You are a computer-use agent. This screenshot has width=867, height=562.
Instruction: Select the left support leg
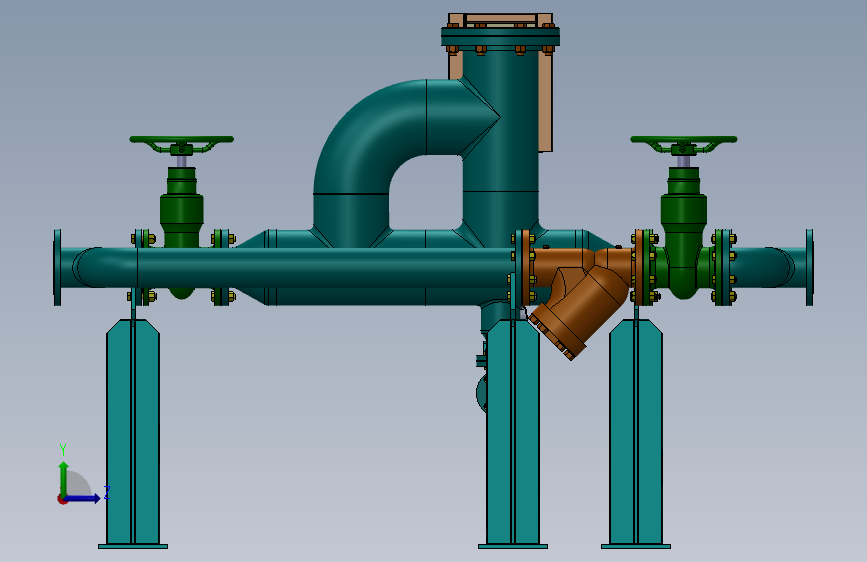(133, 431)
